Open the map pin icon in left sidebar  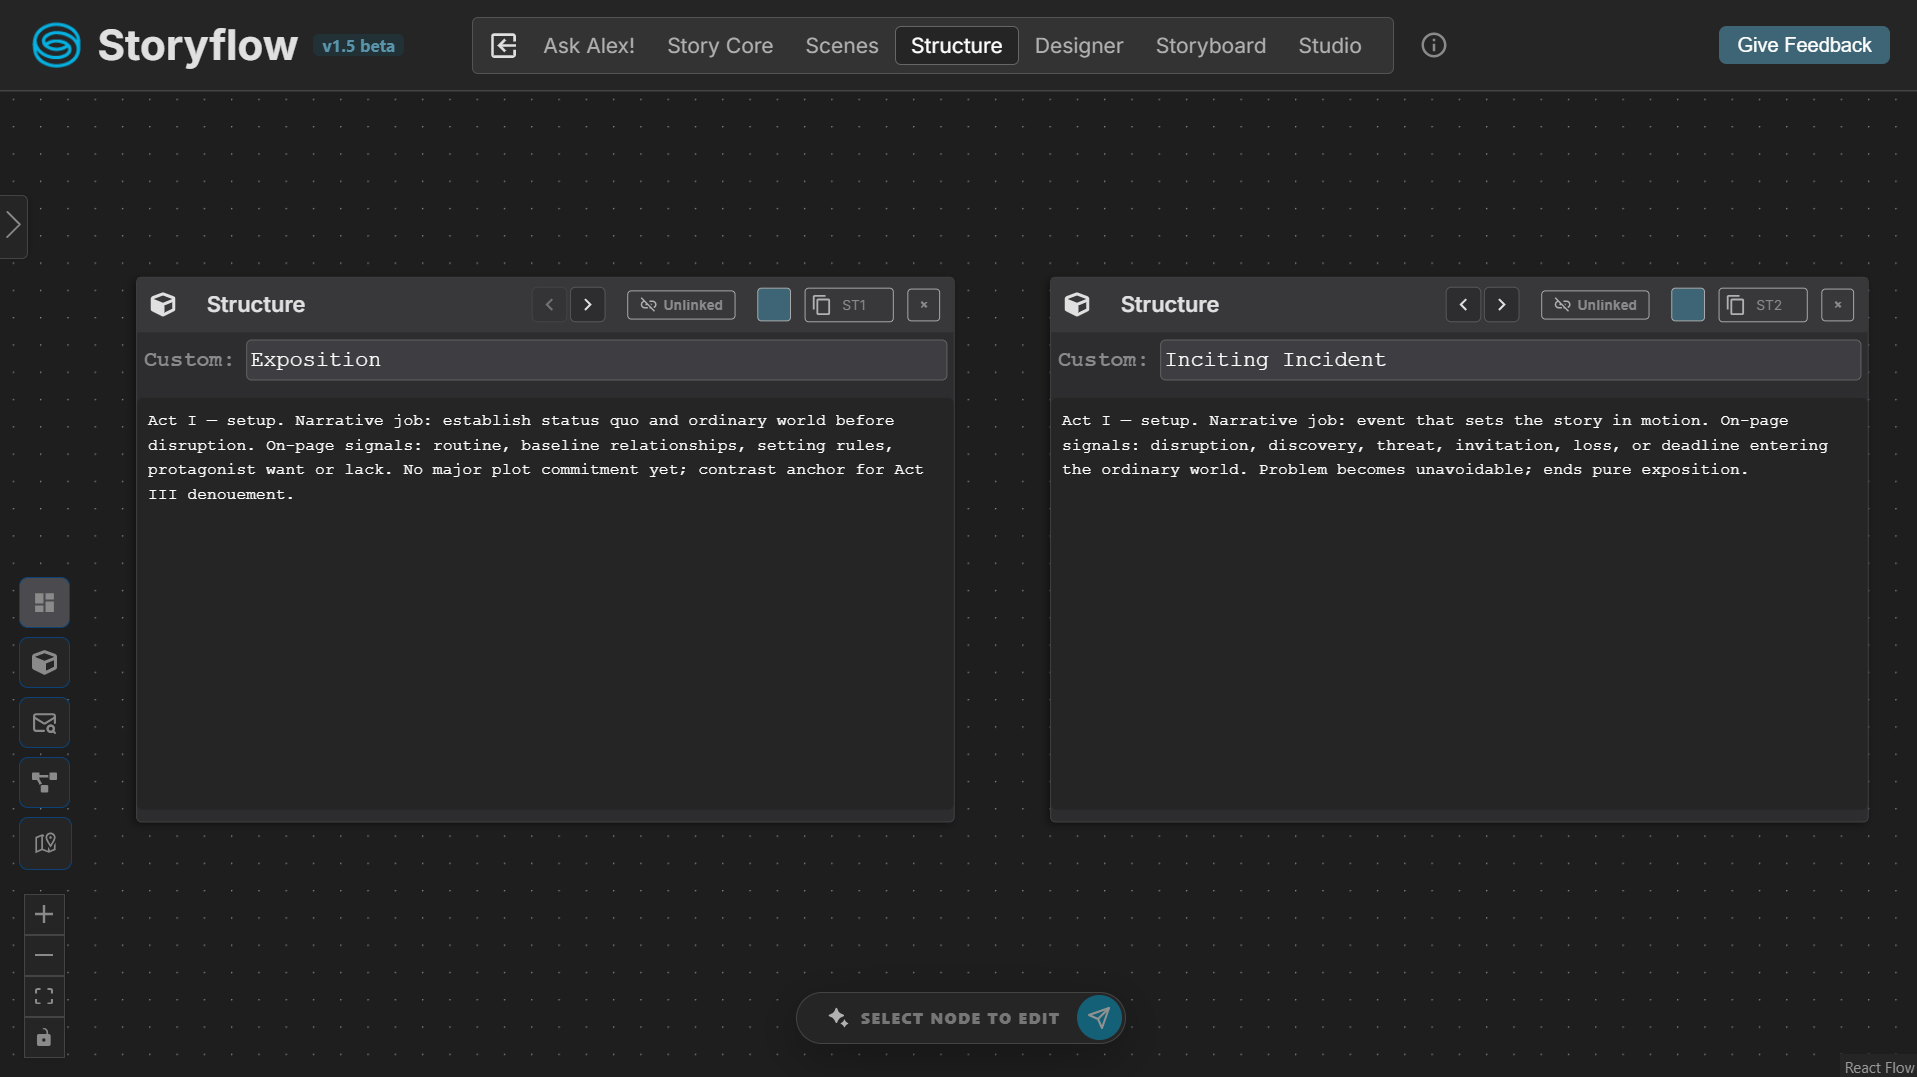45,843
